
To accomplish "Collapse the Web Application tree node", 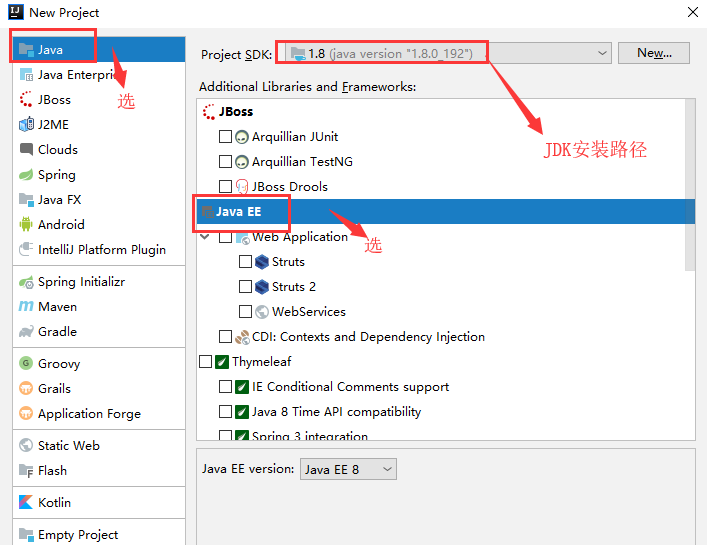I will 205,236.
